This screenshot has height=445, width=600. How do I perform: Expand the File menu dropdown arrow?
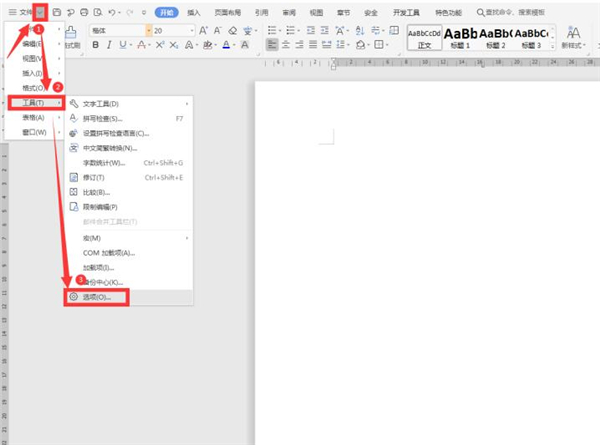pyautogui.click(x=41, y=13)
